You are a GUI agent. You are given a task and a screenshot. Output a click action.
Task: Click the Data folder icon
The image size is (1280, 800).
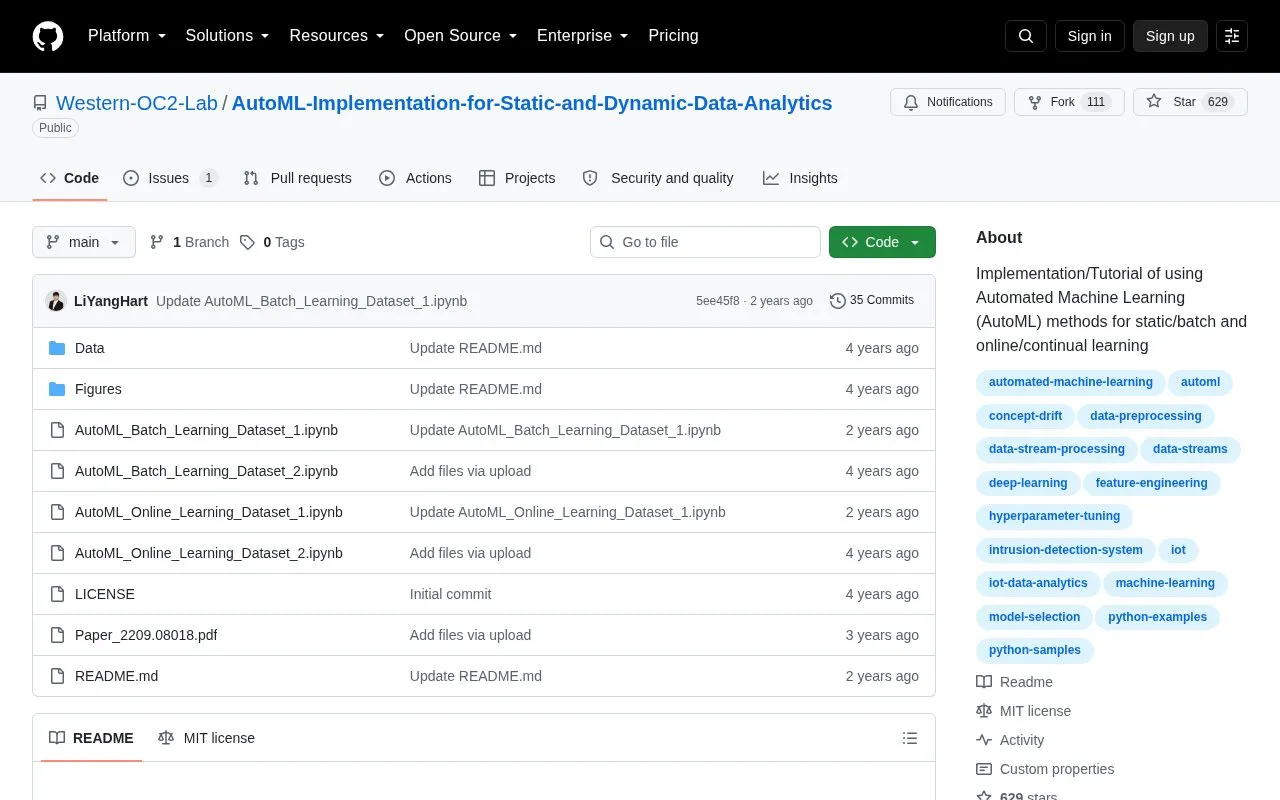(x=57, y=348)
